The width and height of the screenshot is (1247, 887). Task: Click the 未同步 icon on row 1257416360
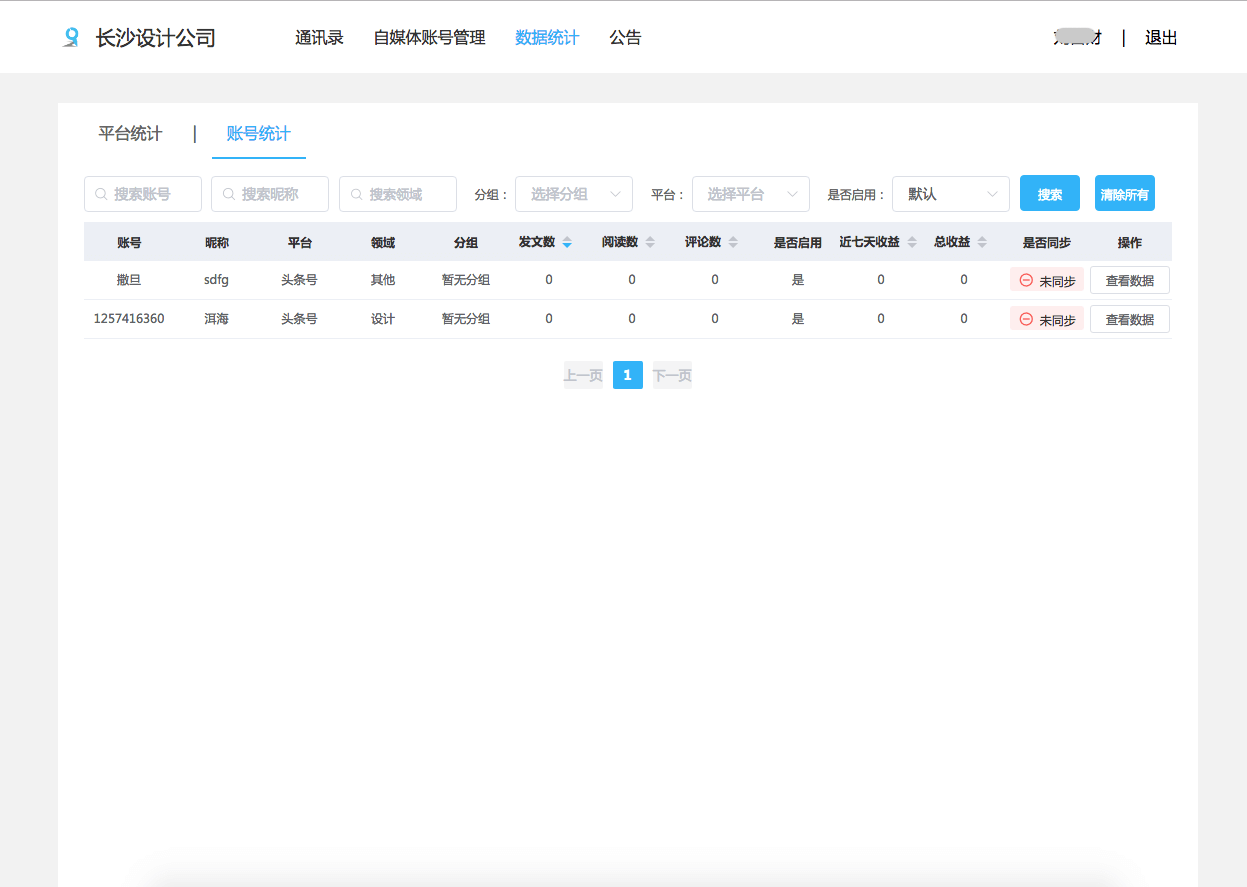[x=1026, y=318]
